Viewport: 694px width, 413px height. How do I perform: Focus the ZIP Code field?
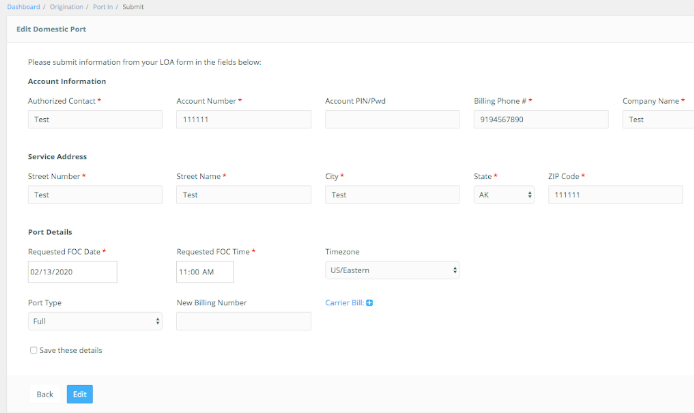click(x=615, y=195)
